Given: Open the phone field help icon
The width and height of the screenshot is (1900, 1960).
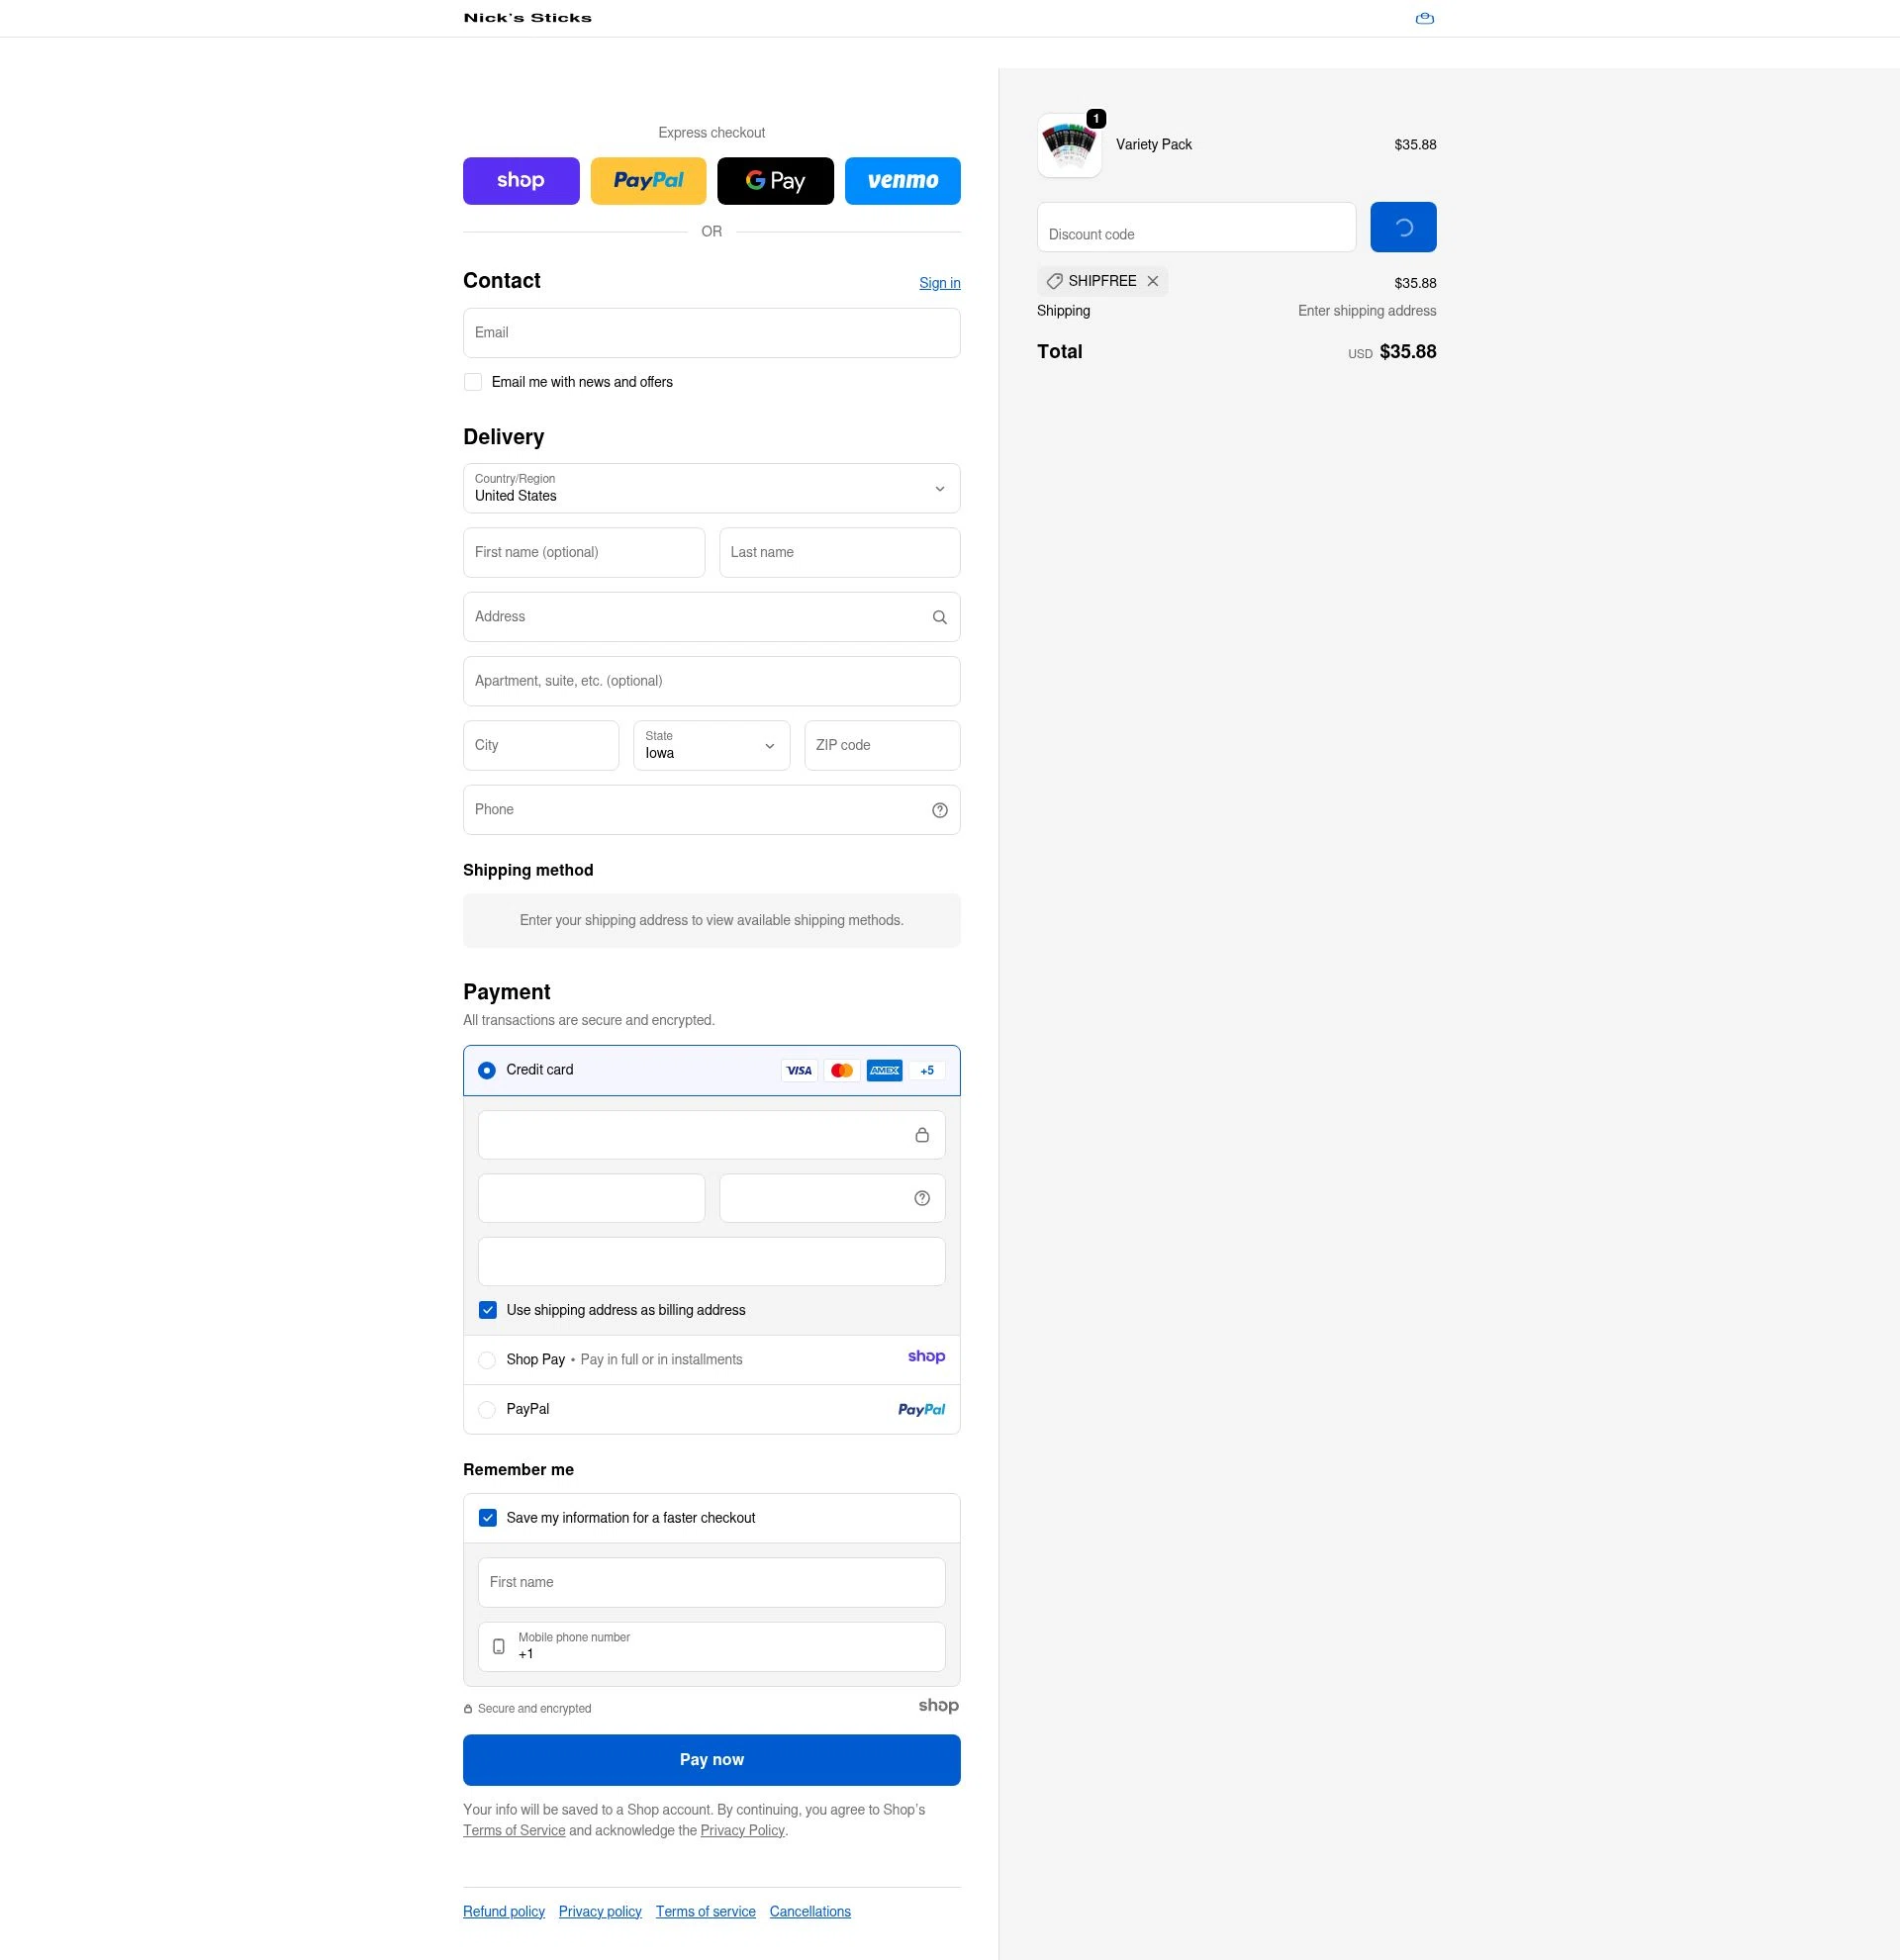Looking at the screenshot, I should click(x=939, y=809).
